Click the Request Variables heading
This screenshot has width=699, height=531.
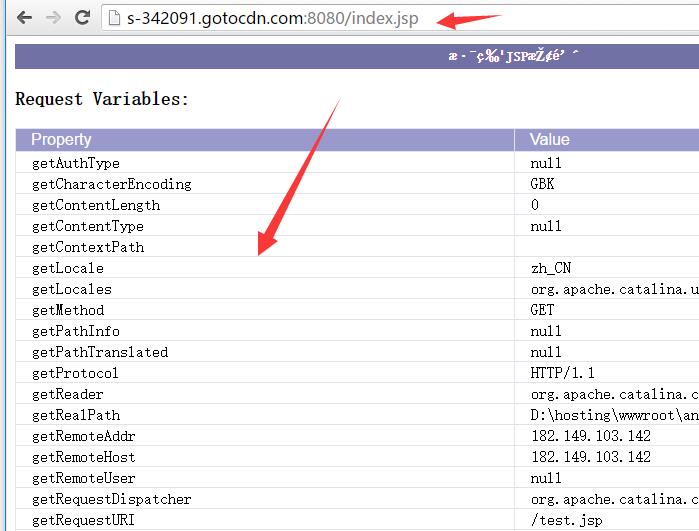coord(102,99)
